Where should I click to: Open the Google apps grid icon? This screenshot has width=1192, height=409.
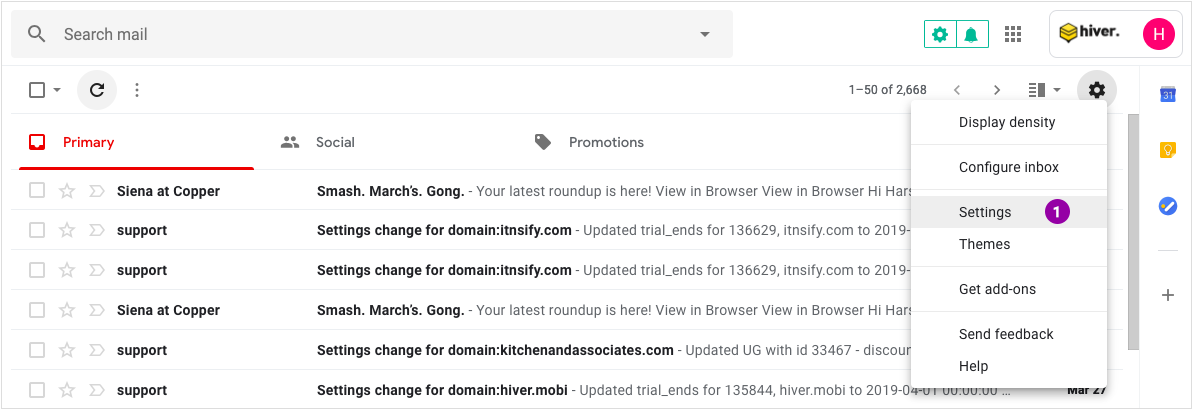tap(1013, 34)
